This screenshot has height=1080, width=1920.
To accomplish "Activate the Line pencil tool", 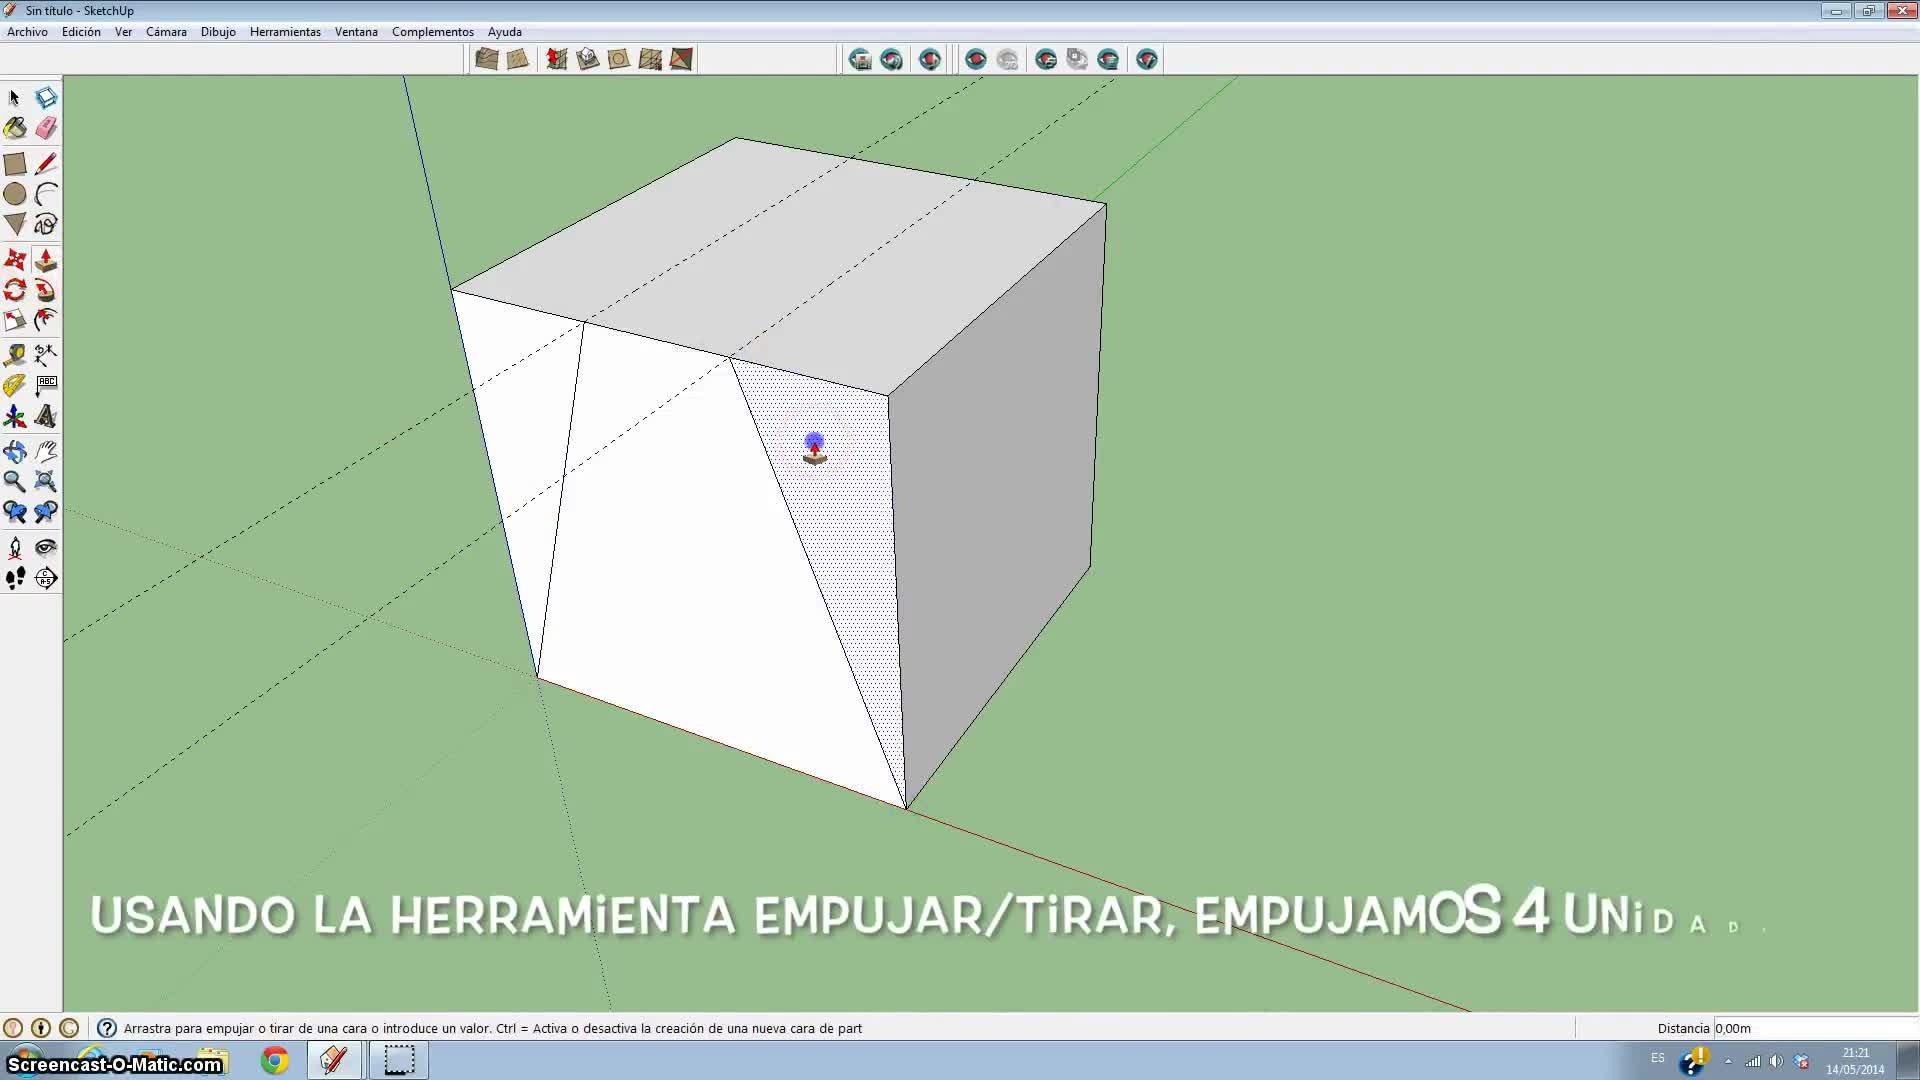I will pos(46,164).
